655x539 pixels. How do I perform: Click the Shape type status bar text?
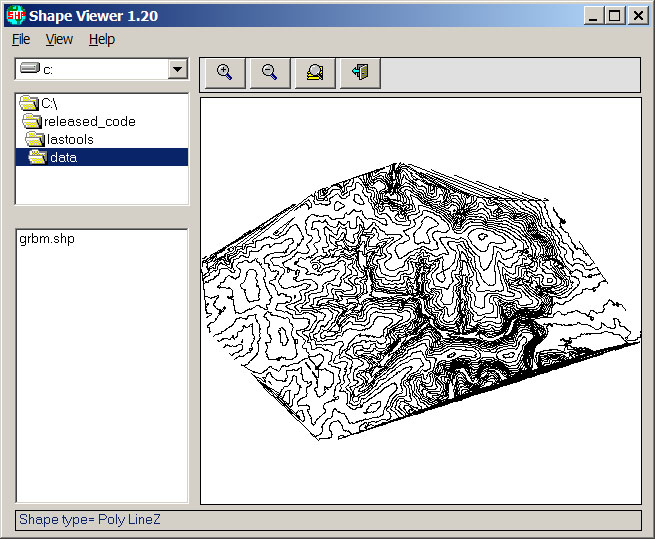coord(89,519)
